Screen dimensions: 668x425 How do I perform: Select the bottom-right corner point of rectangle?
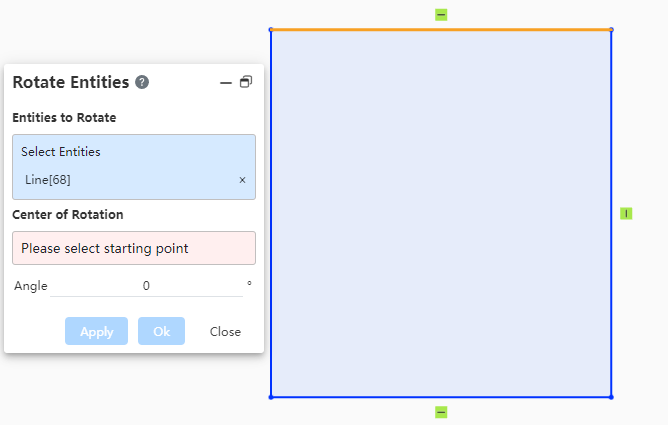[x=611, y=397]
